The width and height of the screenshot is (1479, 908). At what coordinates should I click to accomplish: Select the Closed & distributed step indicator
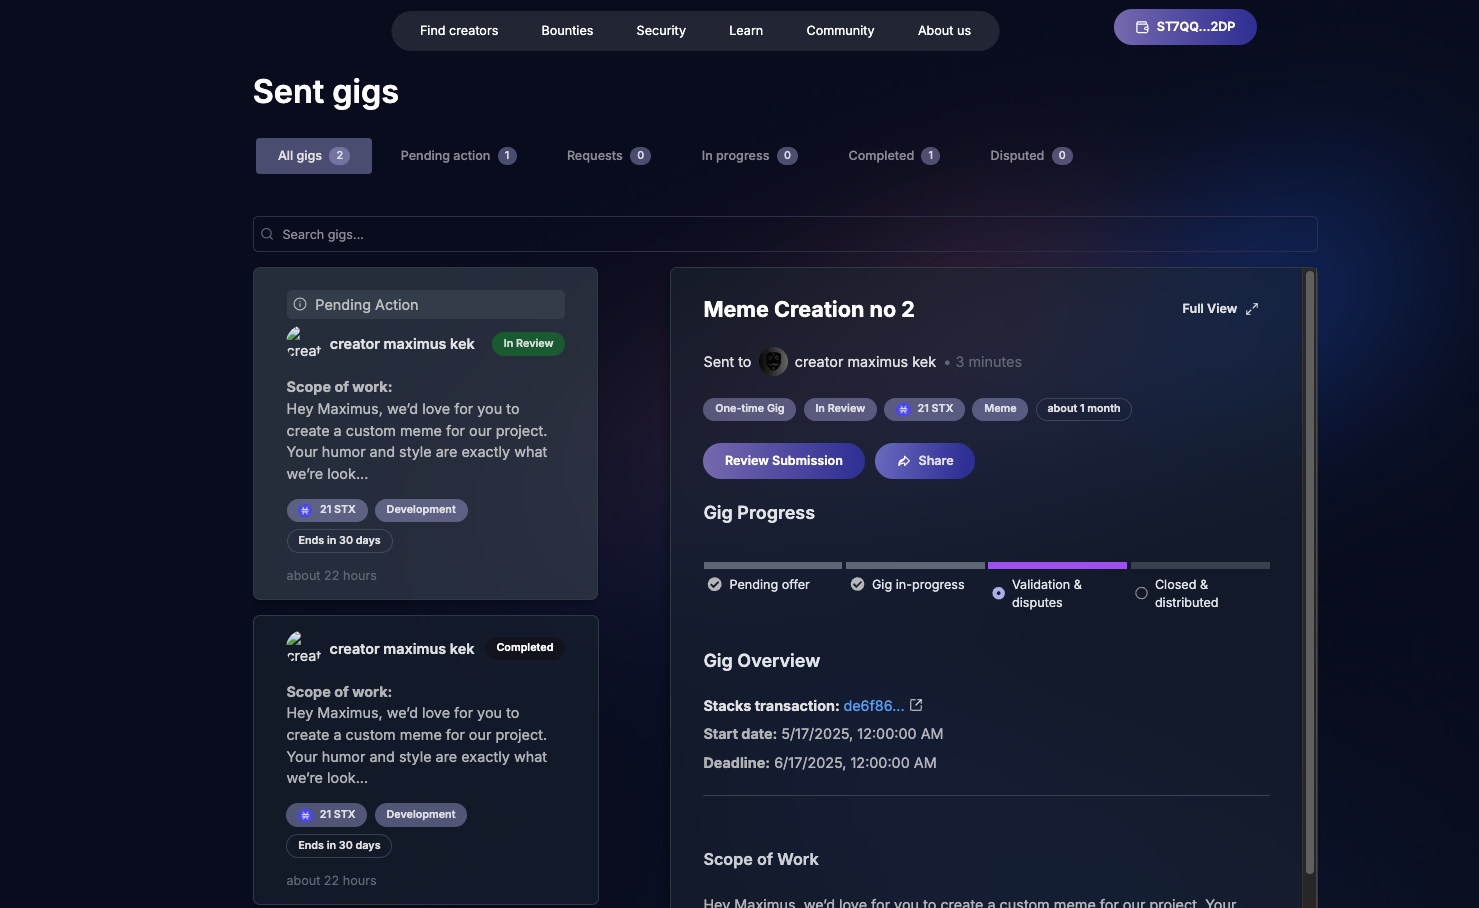[x=1141, y=593]
